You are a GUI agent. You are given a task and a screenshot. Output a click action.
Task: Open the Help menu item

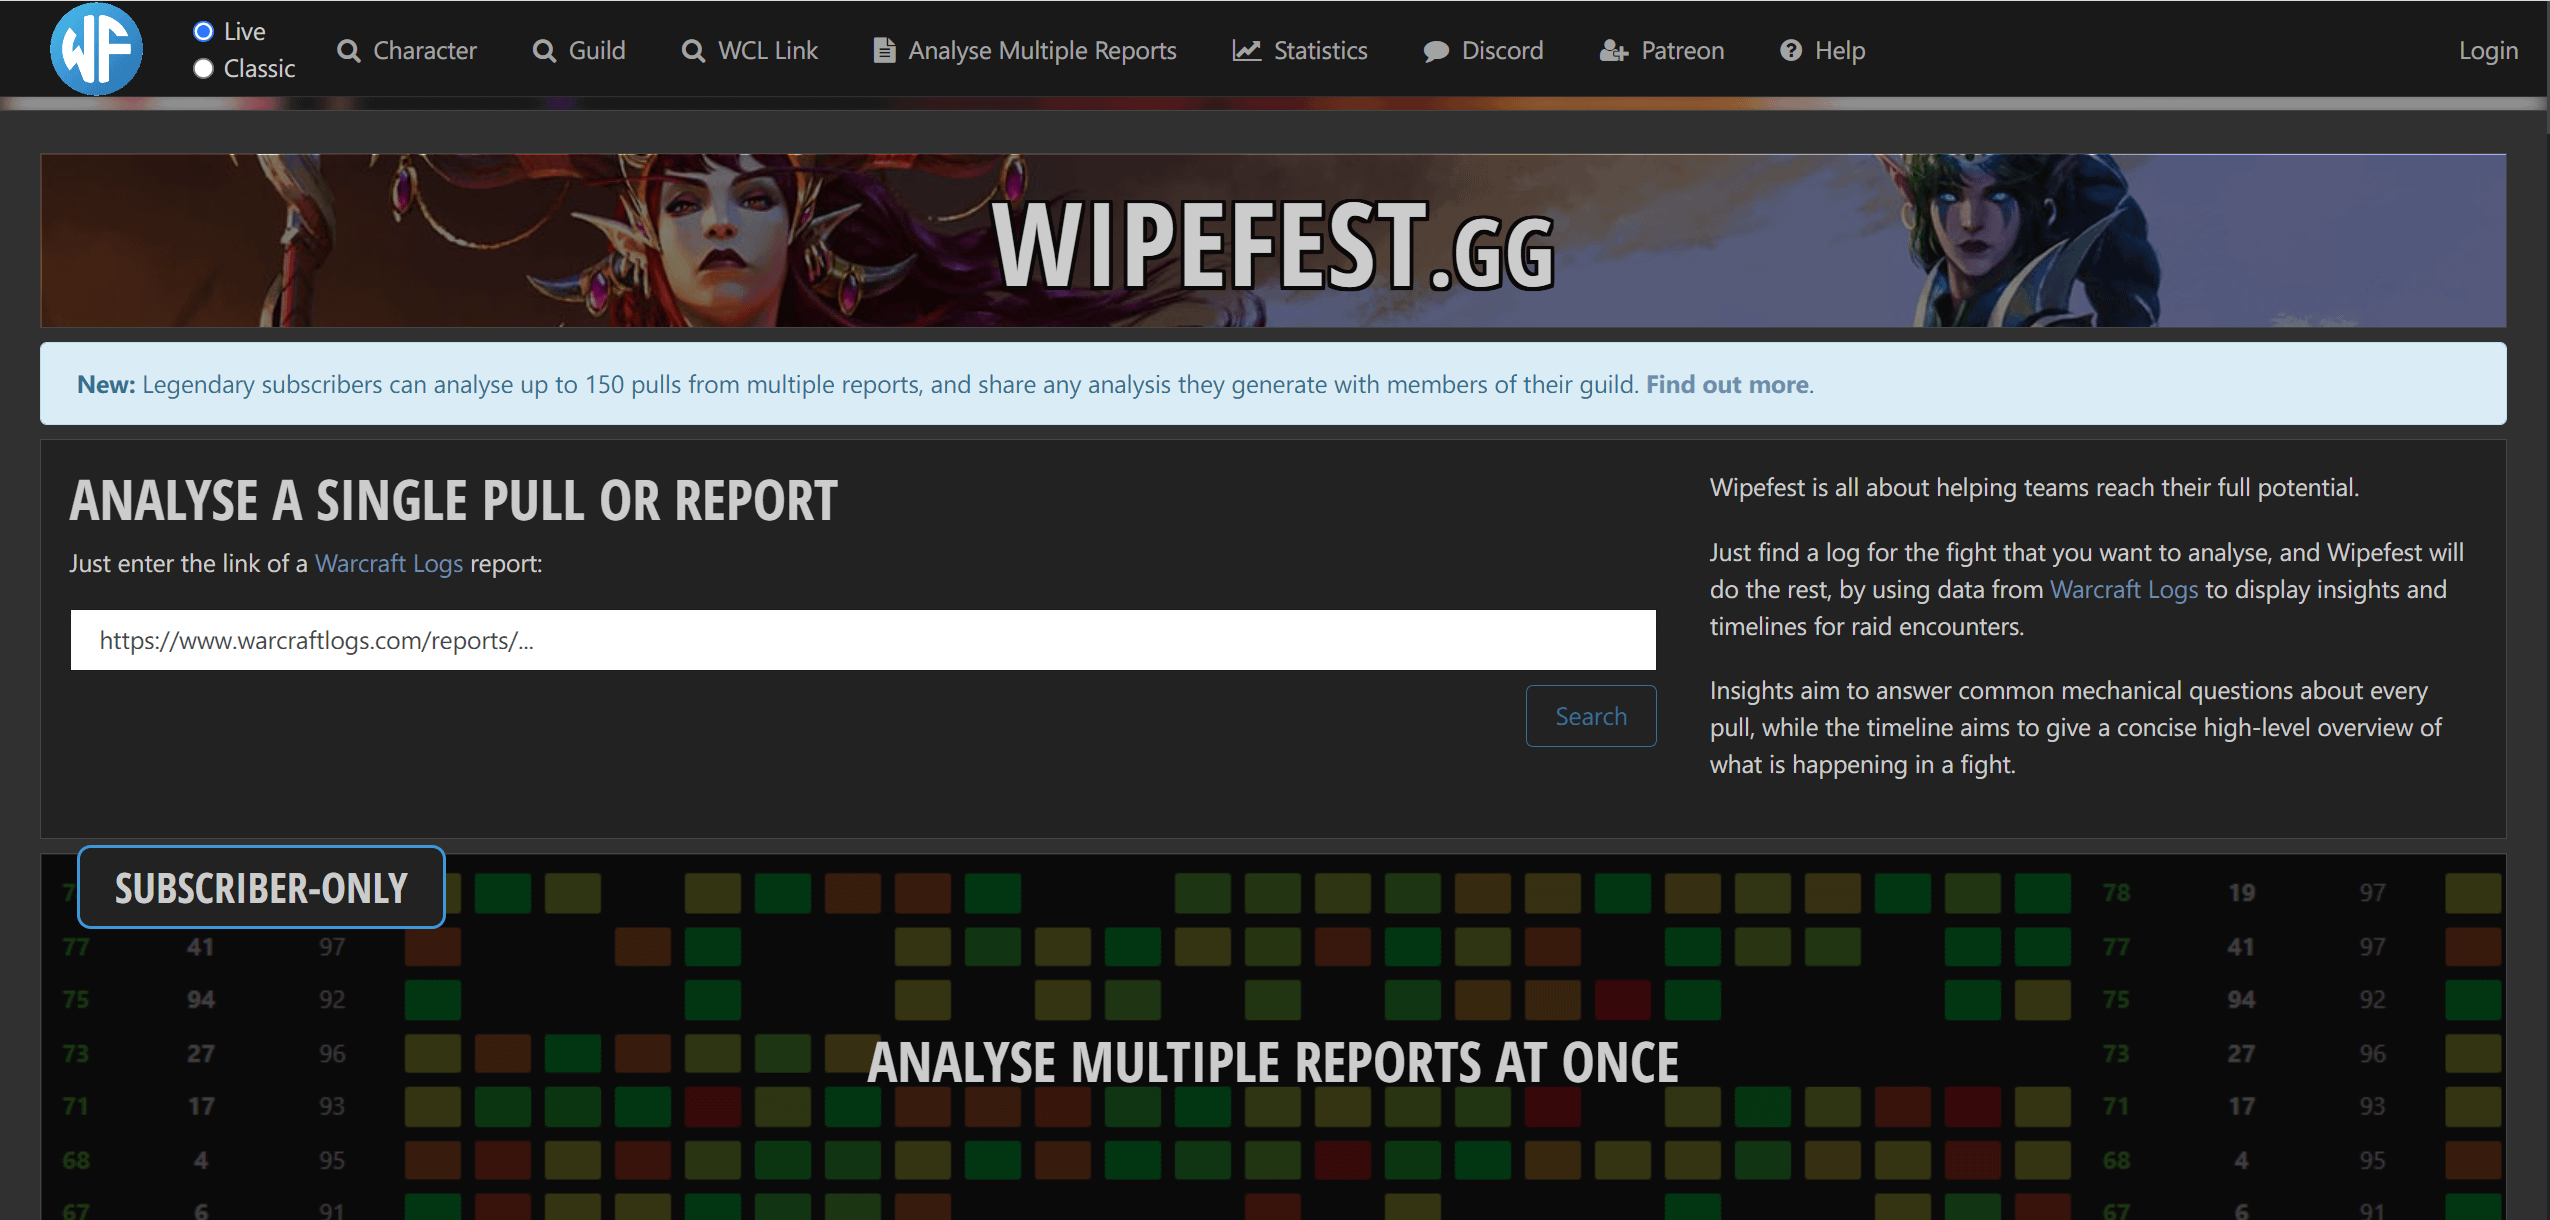[1823, 51]
